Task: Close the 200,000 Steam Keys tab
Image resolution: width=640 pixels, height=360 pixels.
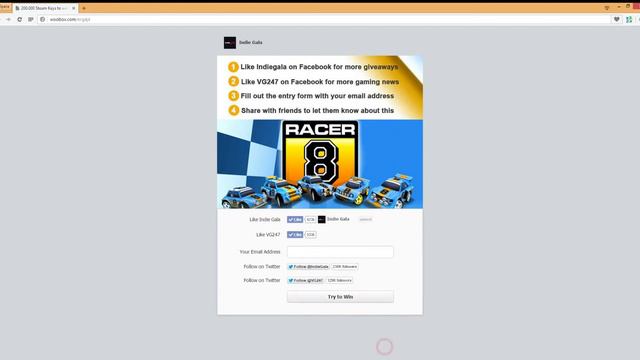Action: point(73,8)
